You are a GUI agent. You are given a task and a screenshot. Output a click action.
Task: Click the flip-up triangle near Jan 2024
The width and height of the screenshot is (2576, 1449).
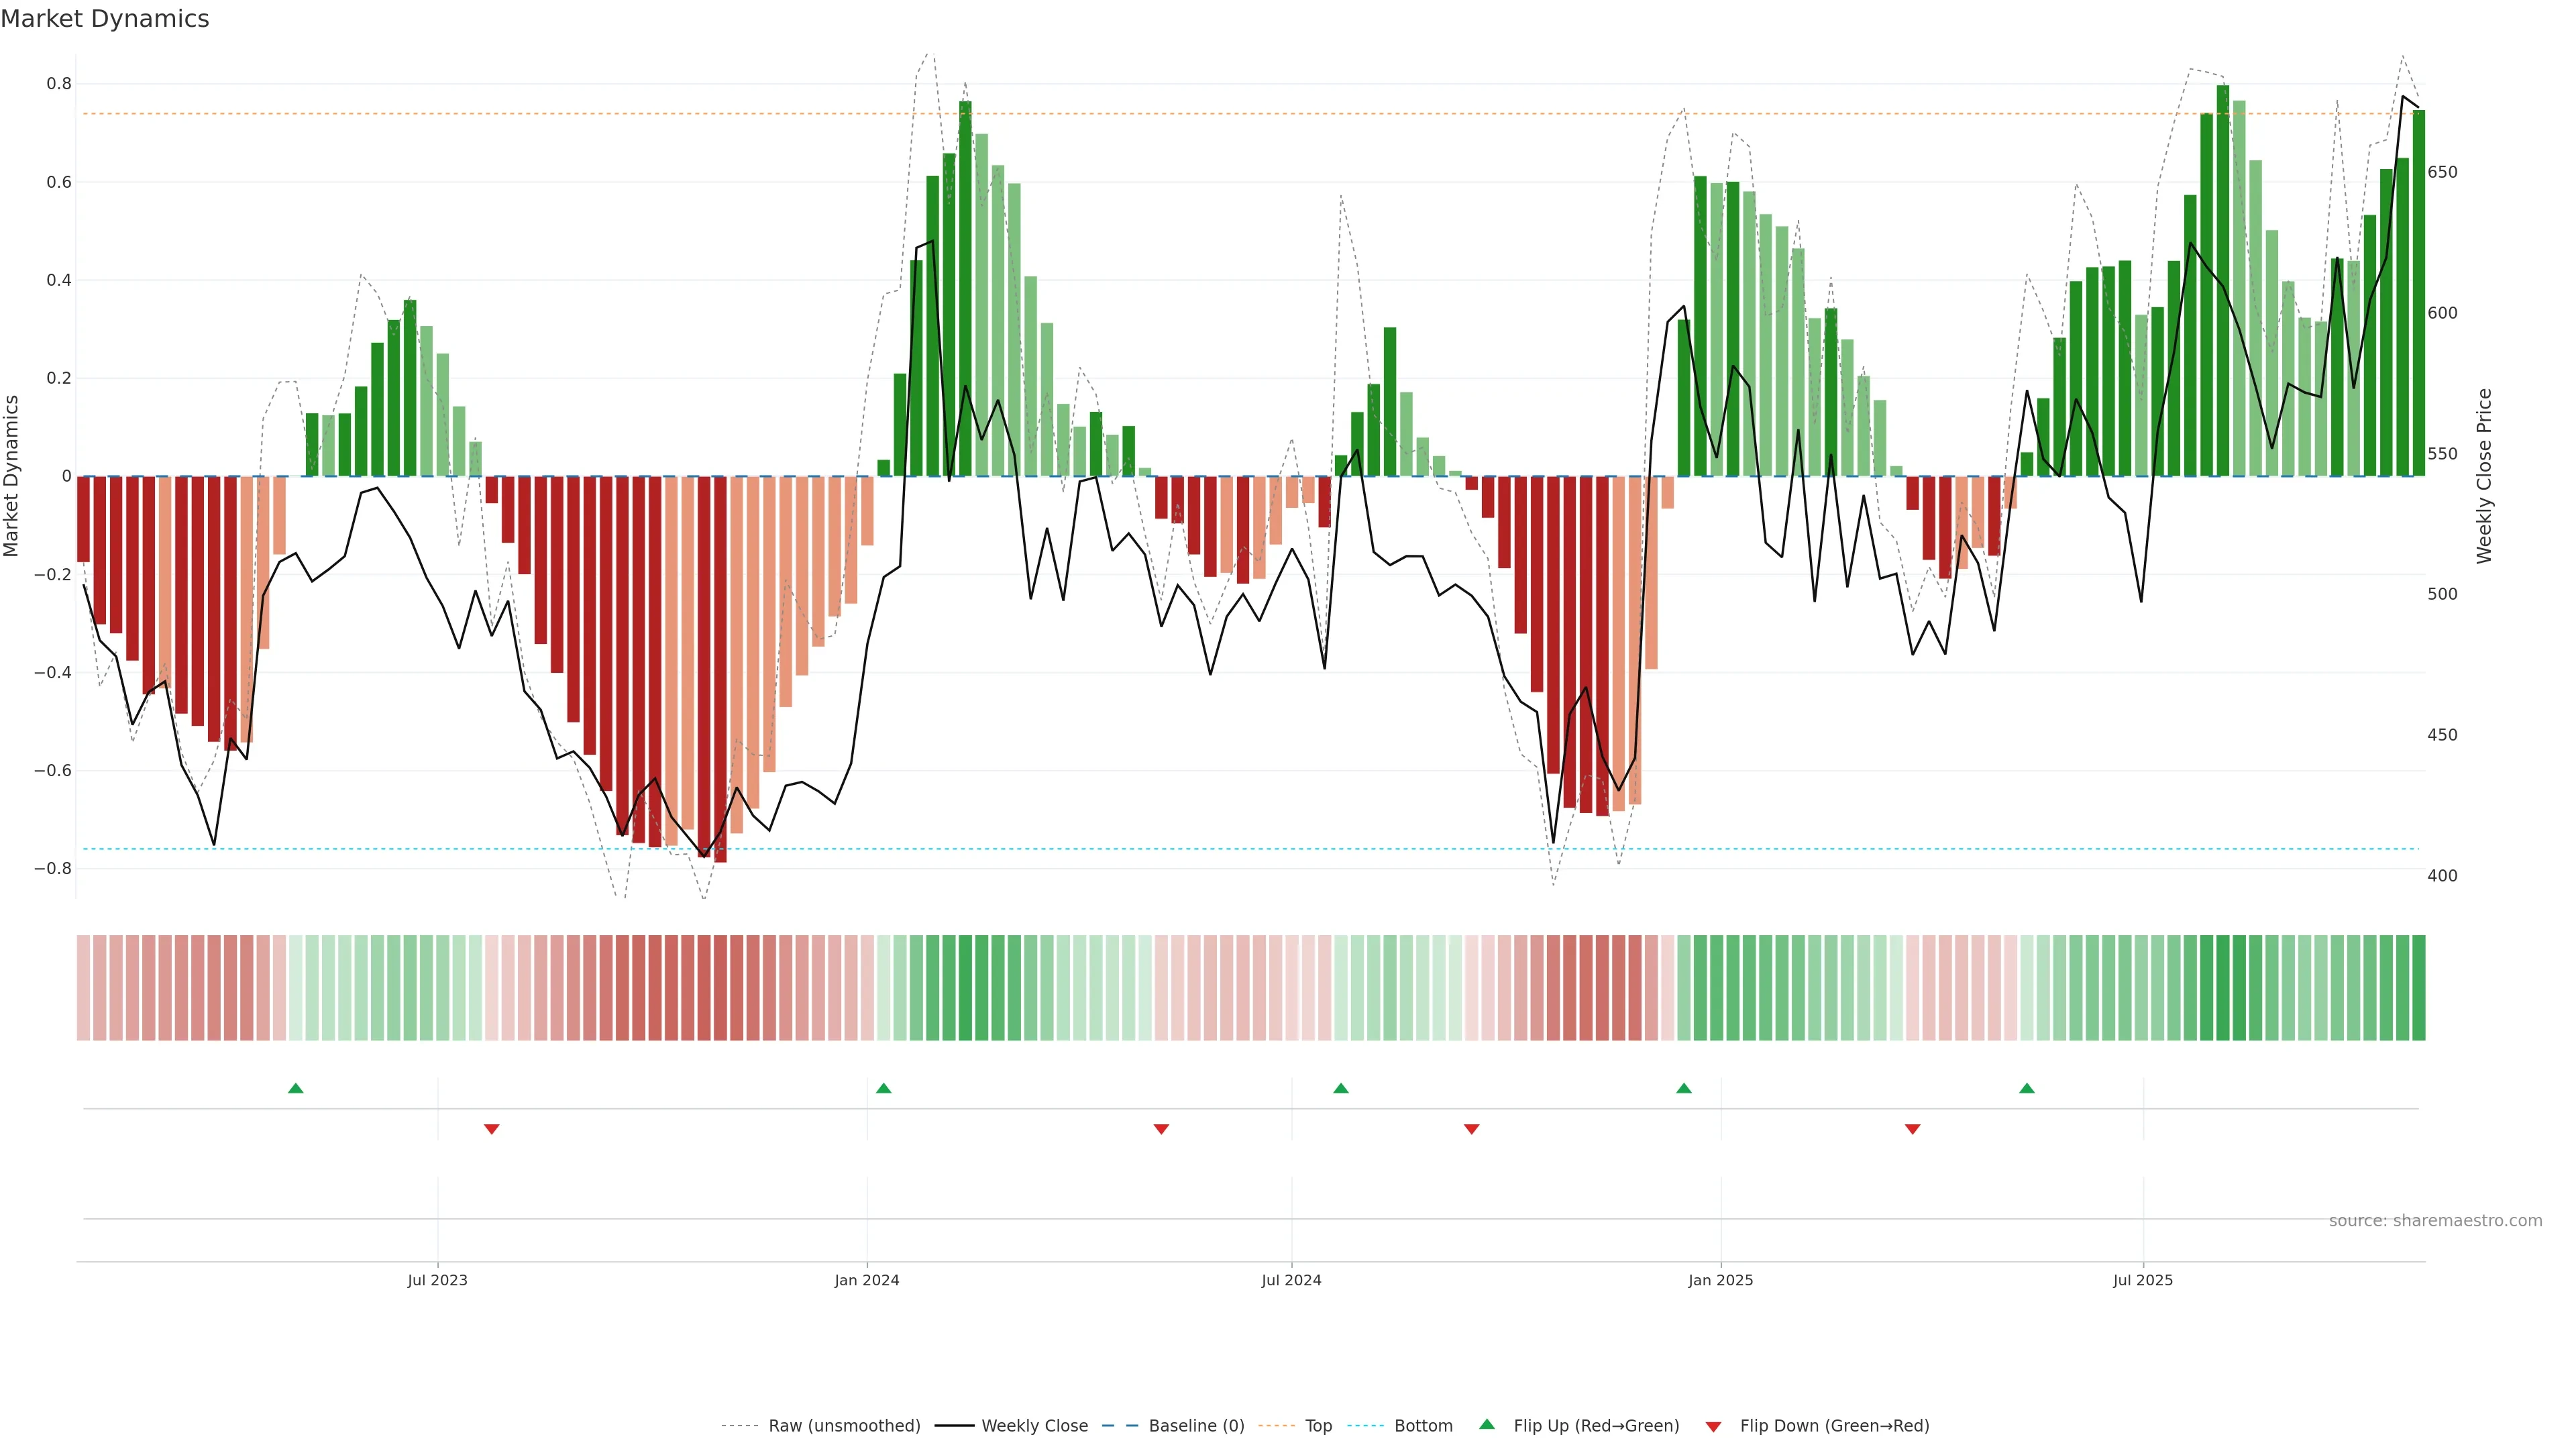pos(883,1088)
